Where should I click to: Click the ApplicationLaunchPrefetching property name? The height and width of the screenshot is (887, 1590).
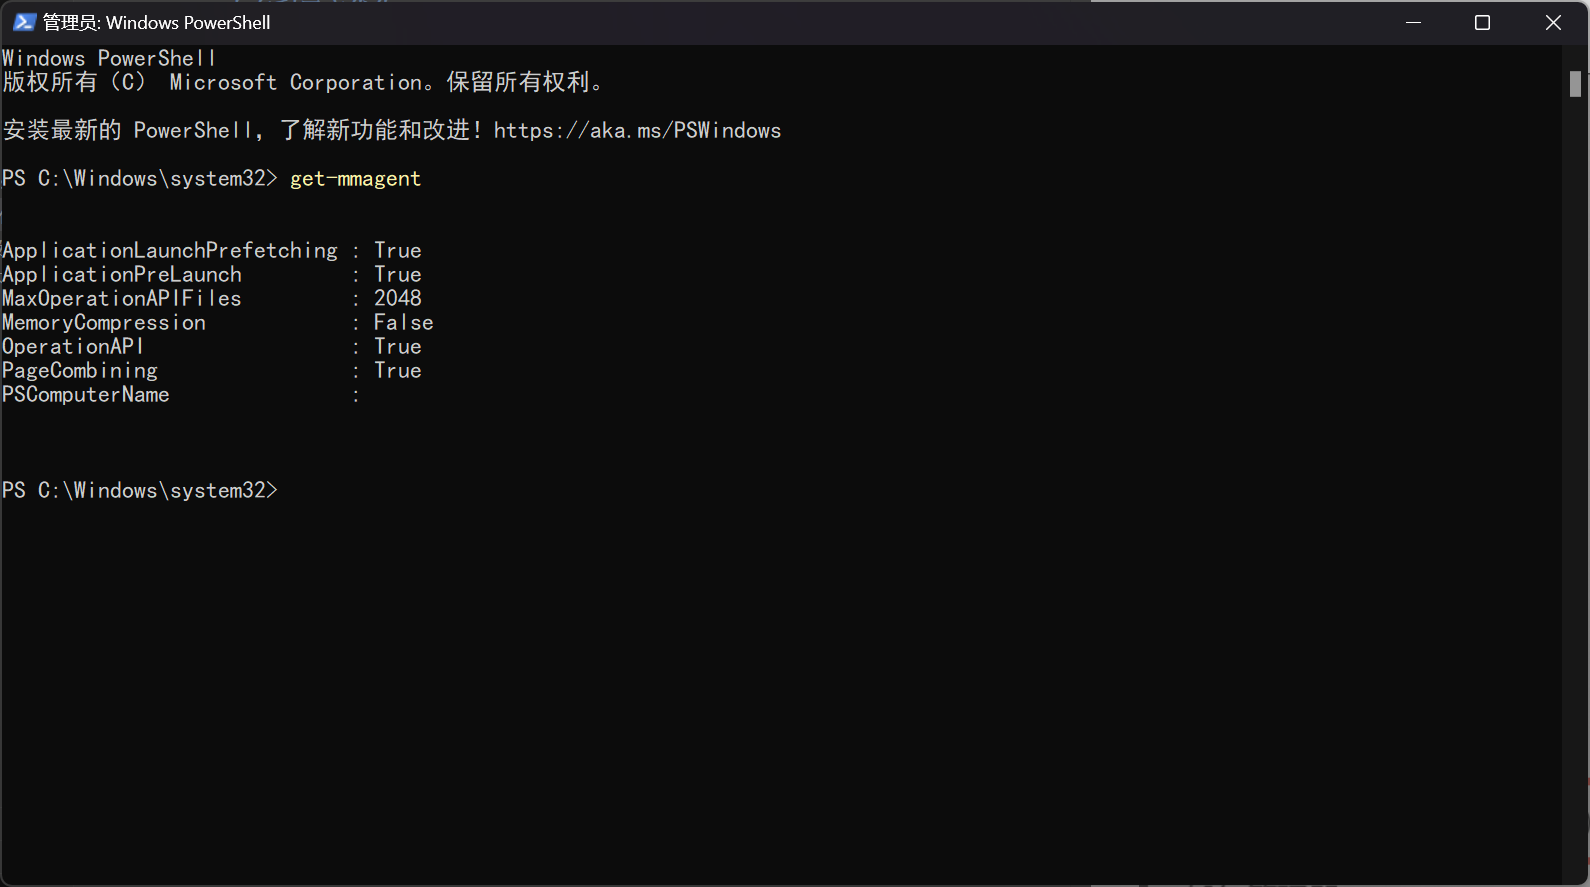coord(170,251)
